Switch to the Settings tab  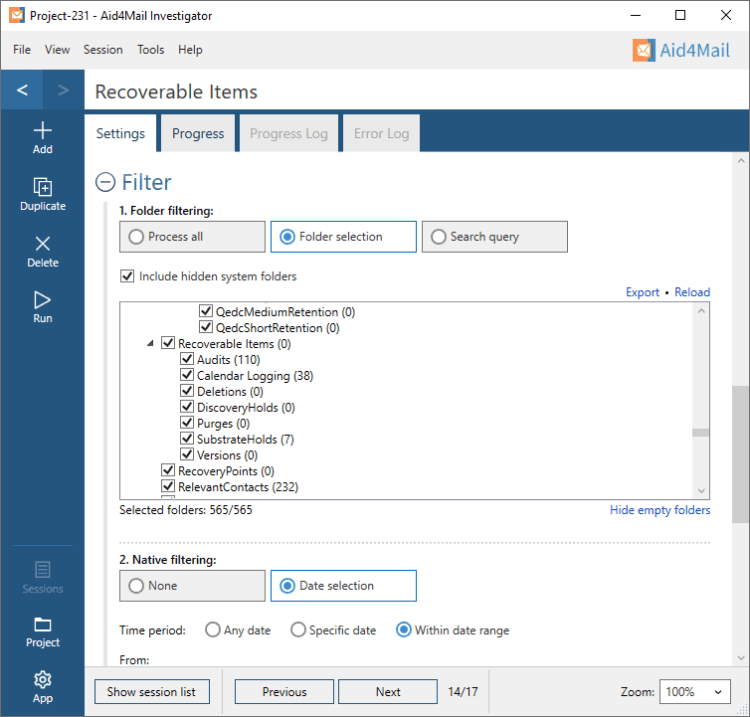[x=121, y=133]
